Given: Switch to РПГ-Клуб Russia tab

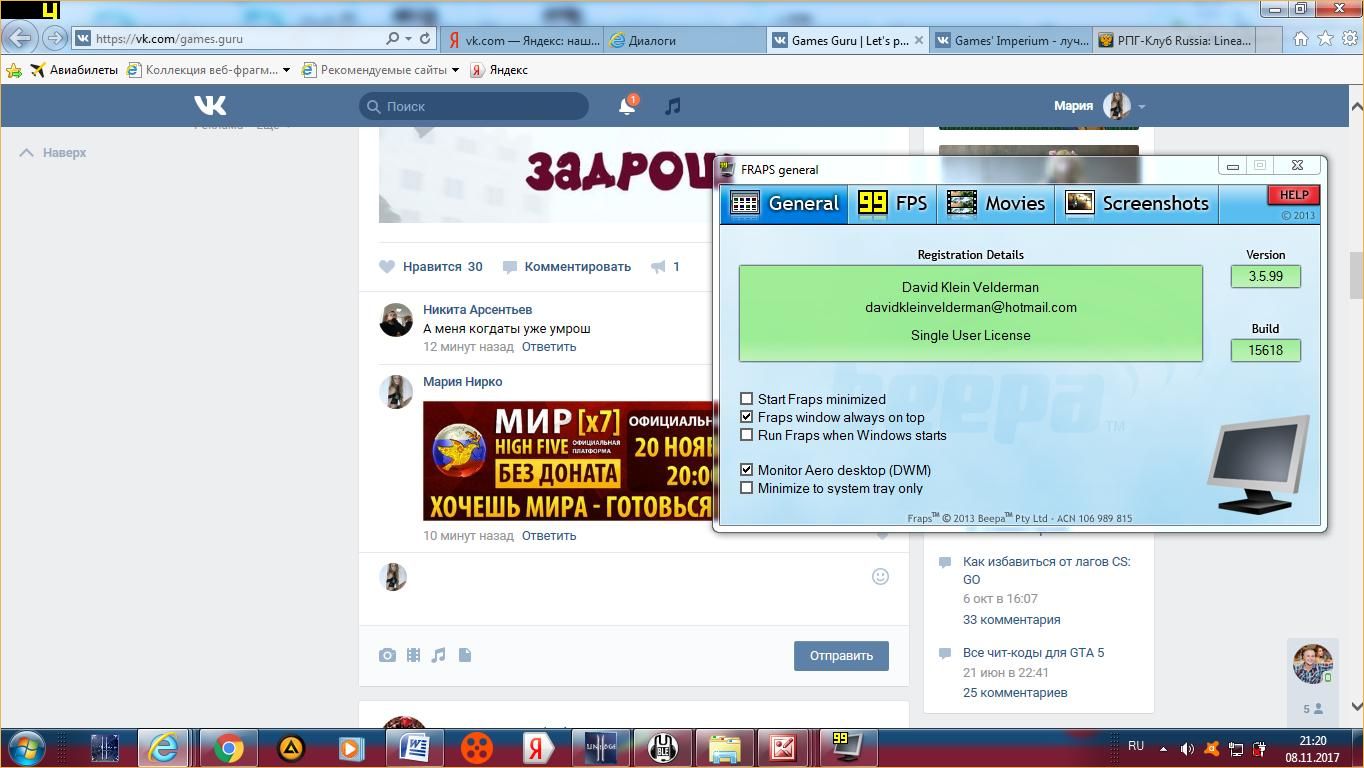Looking at the screenshot, I should (x=1174, y=40).
